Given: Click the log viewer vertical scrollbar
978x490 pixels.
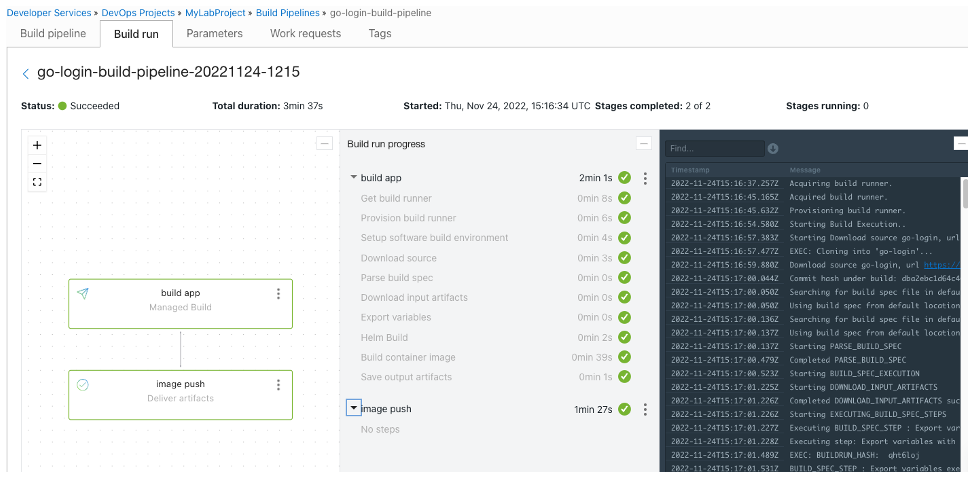Looking at the screenshot, I should tap(966, 193).
